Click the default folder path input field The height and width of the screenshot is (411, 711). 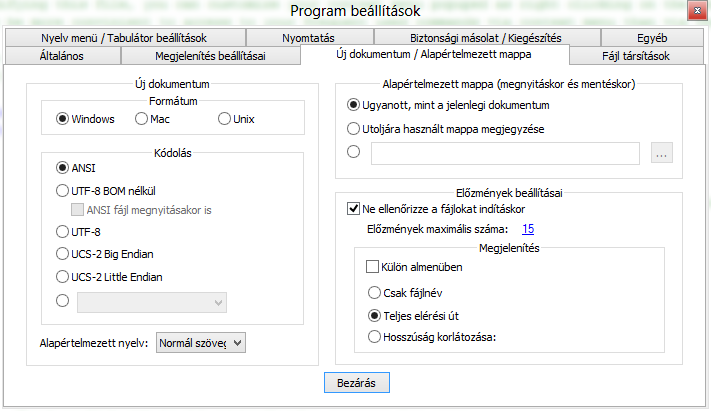tap(504, 153)
